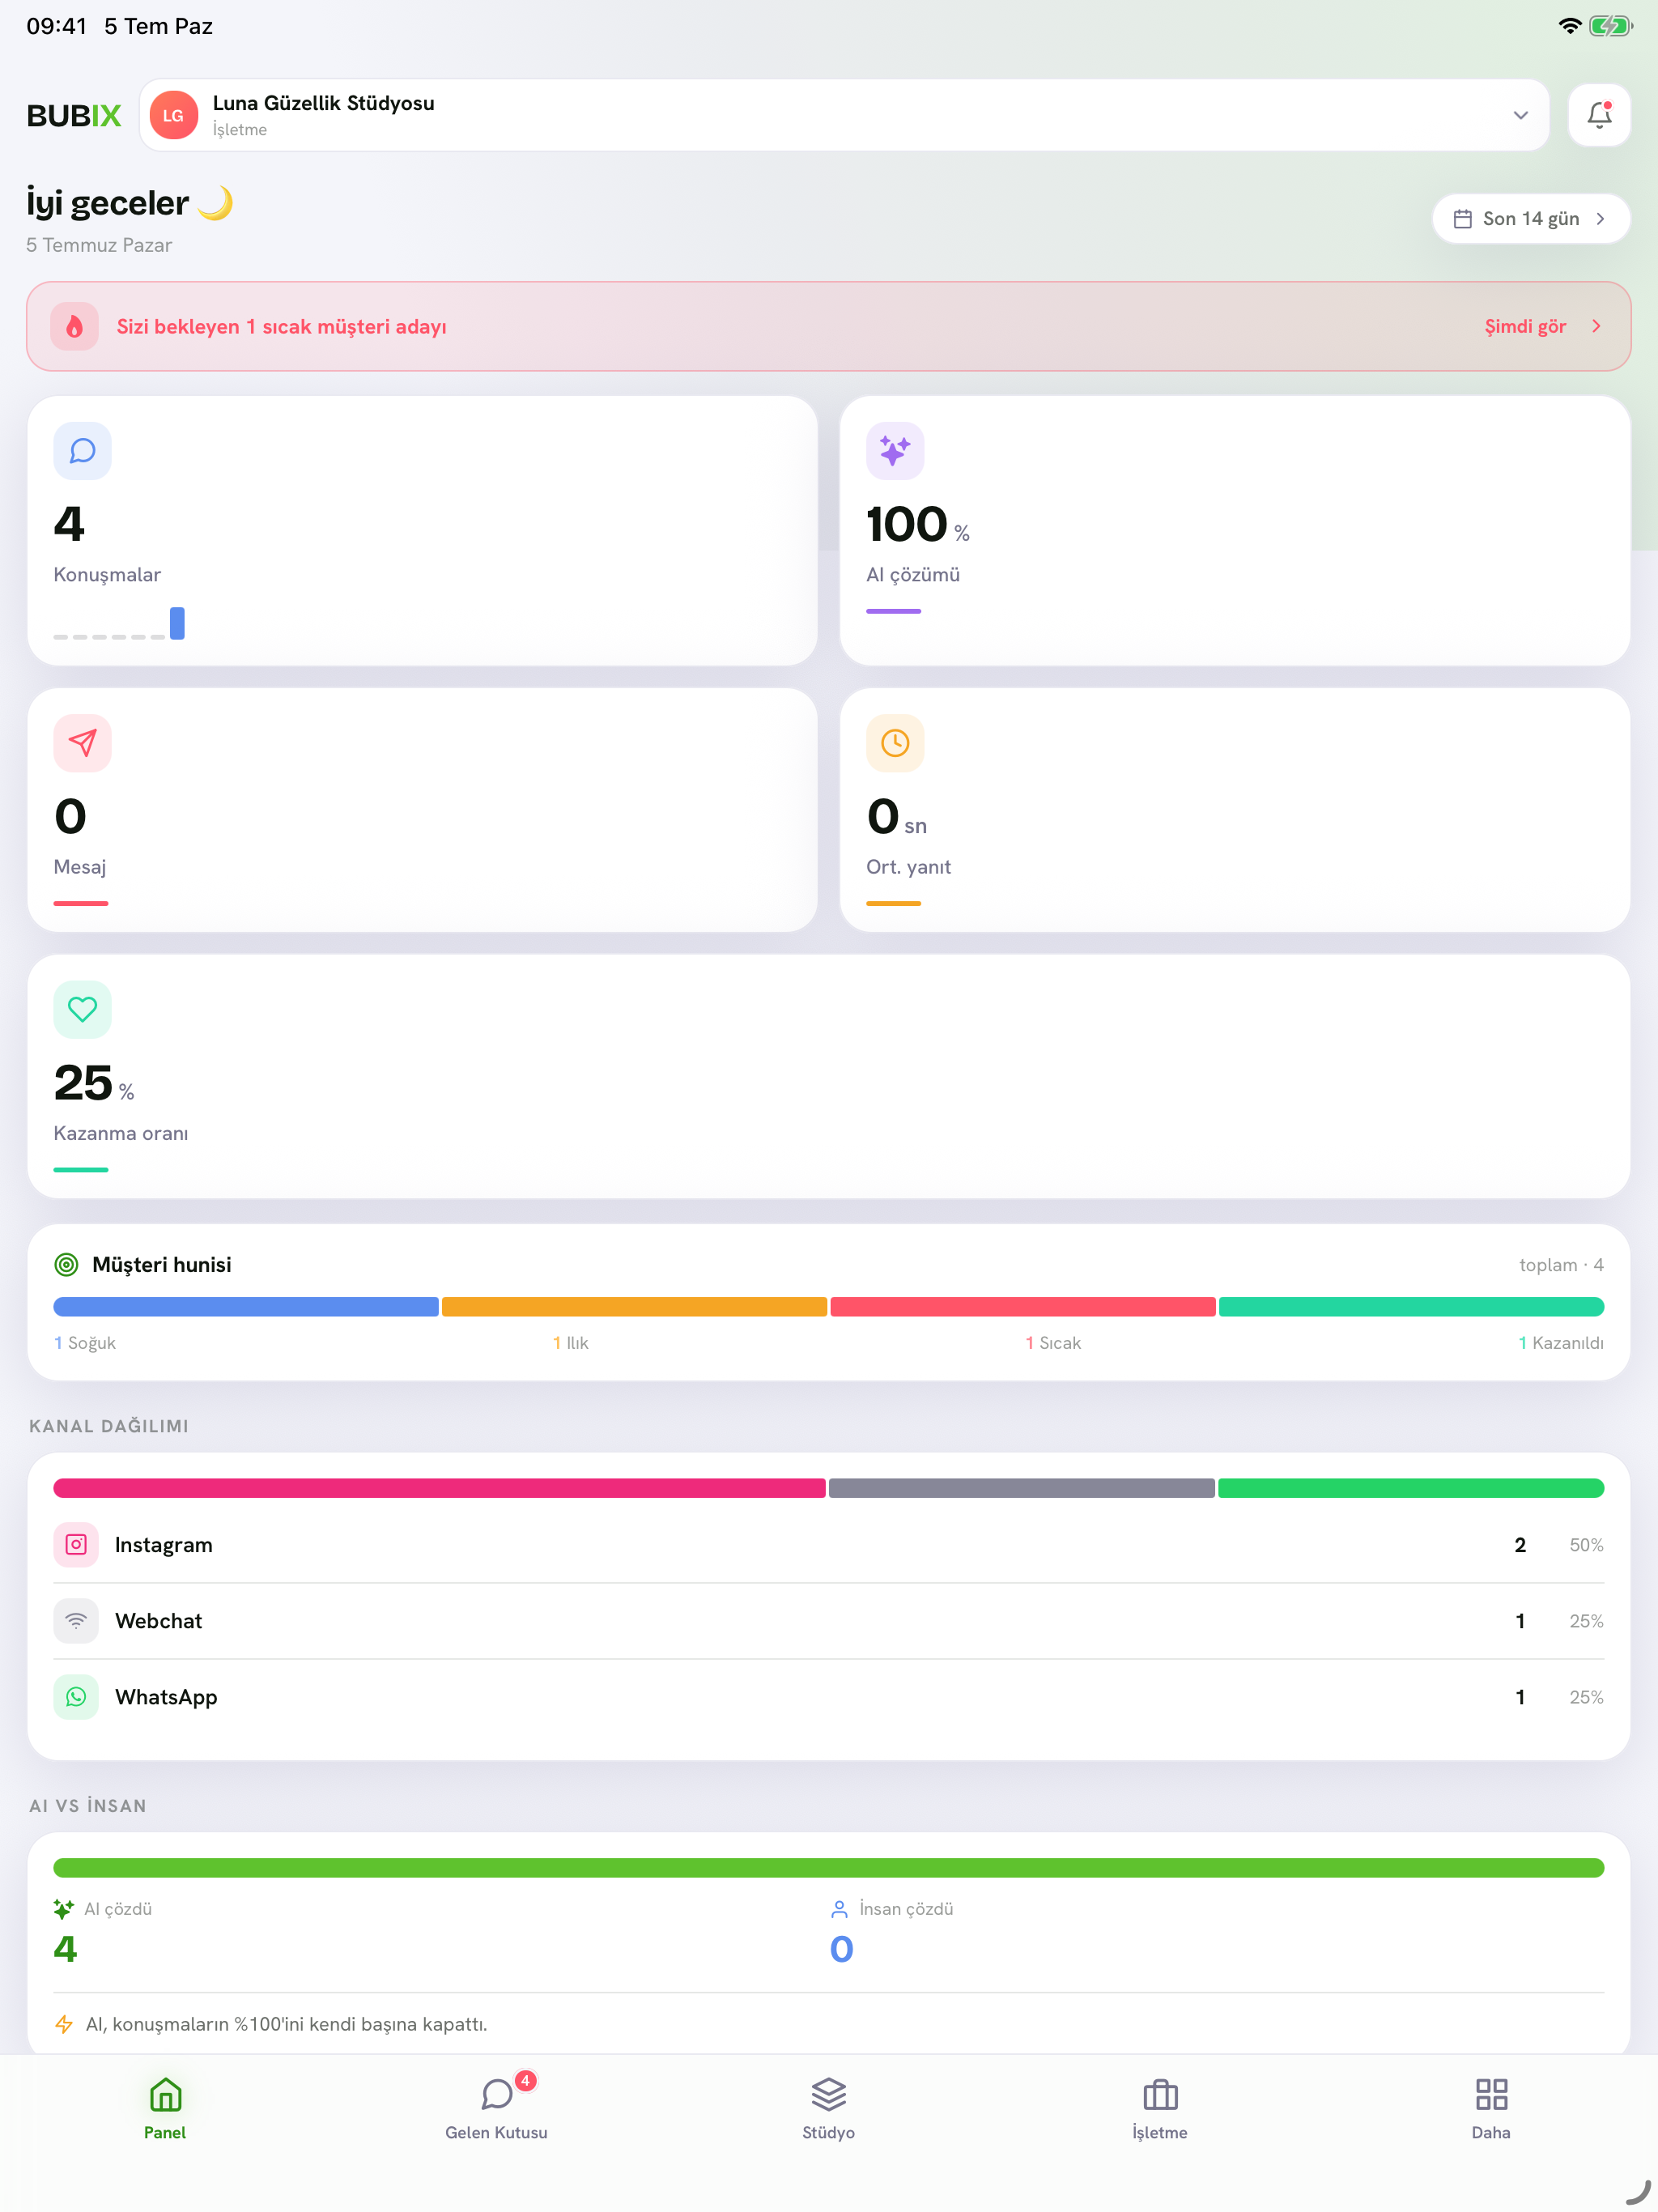Open the Konuşmalar stat card
Viewport: 1658px width, 2212px height.
pos(422,530)
